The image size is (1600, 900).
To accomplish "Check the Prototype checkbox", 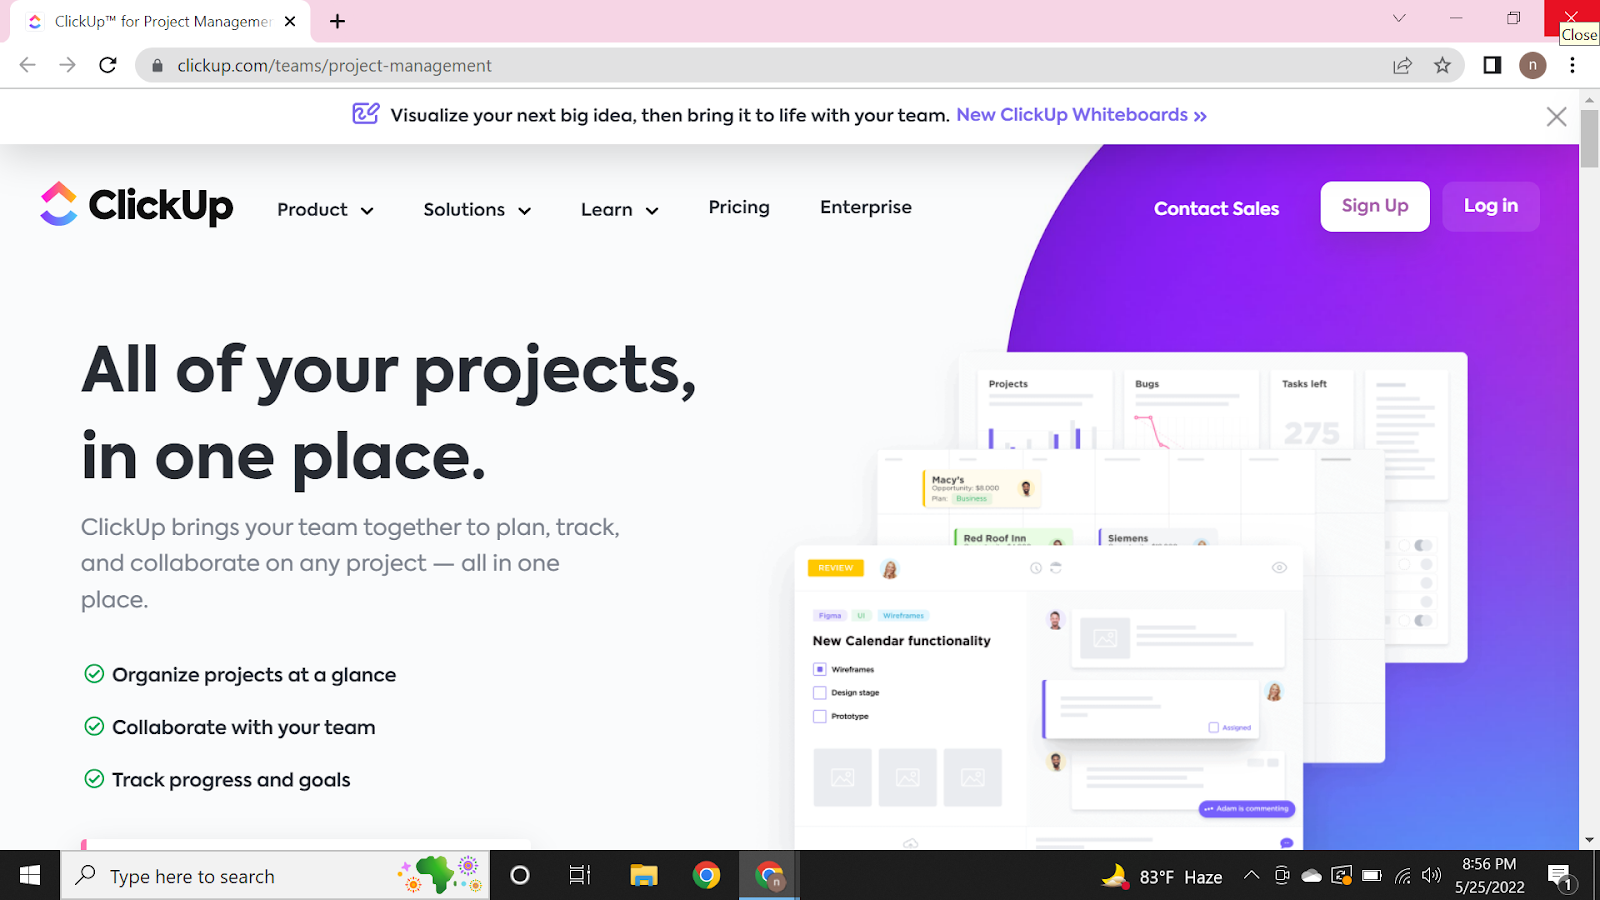I will tap(820, 716).
